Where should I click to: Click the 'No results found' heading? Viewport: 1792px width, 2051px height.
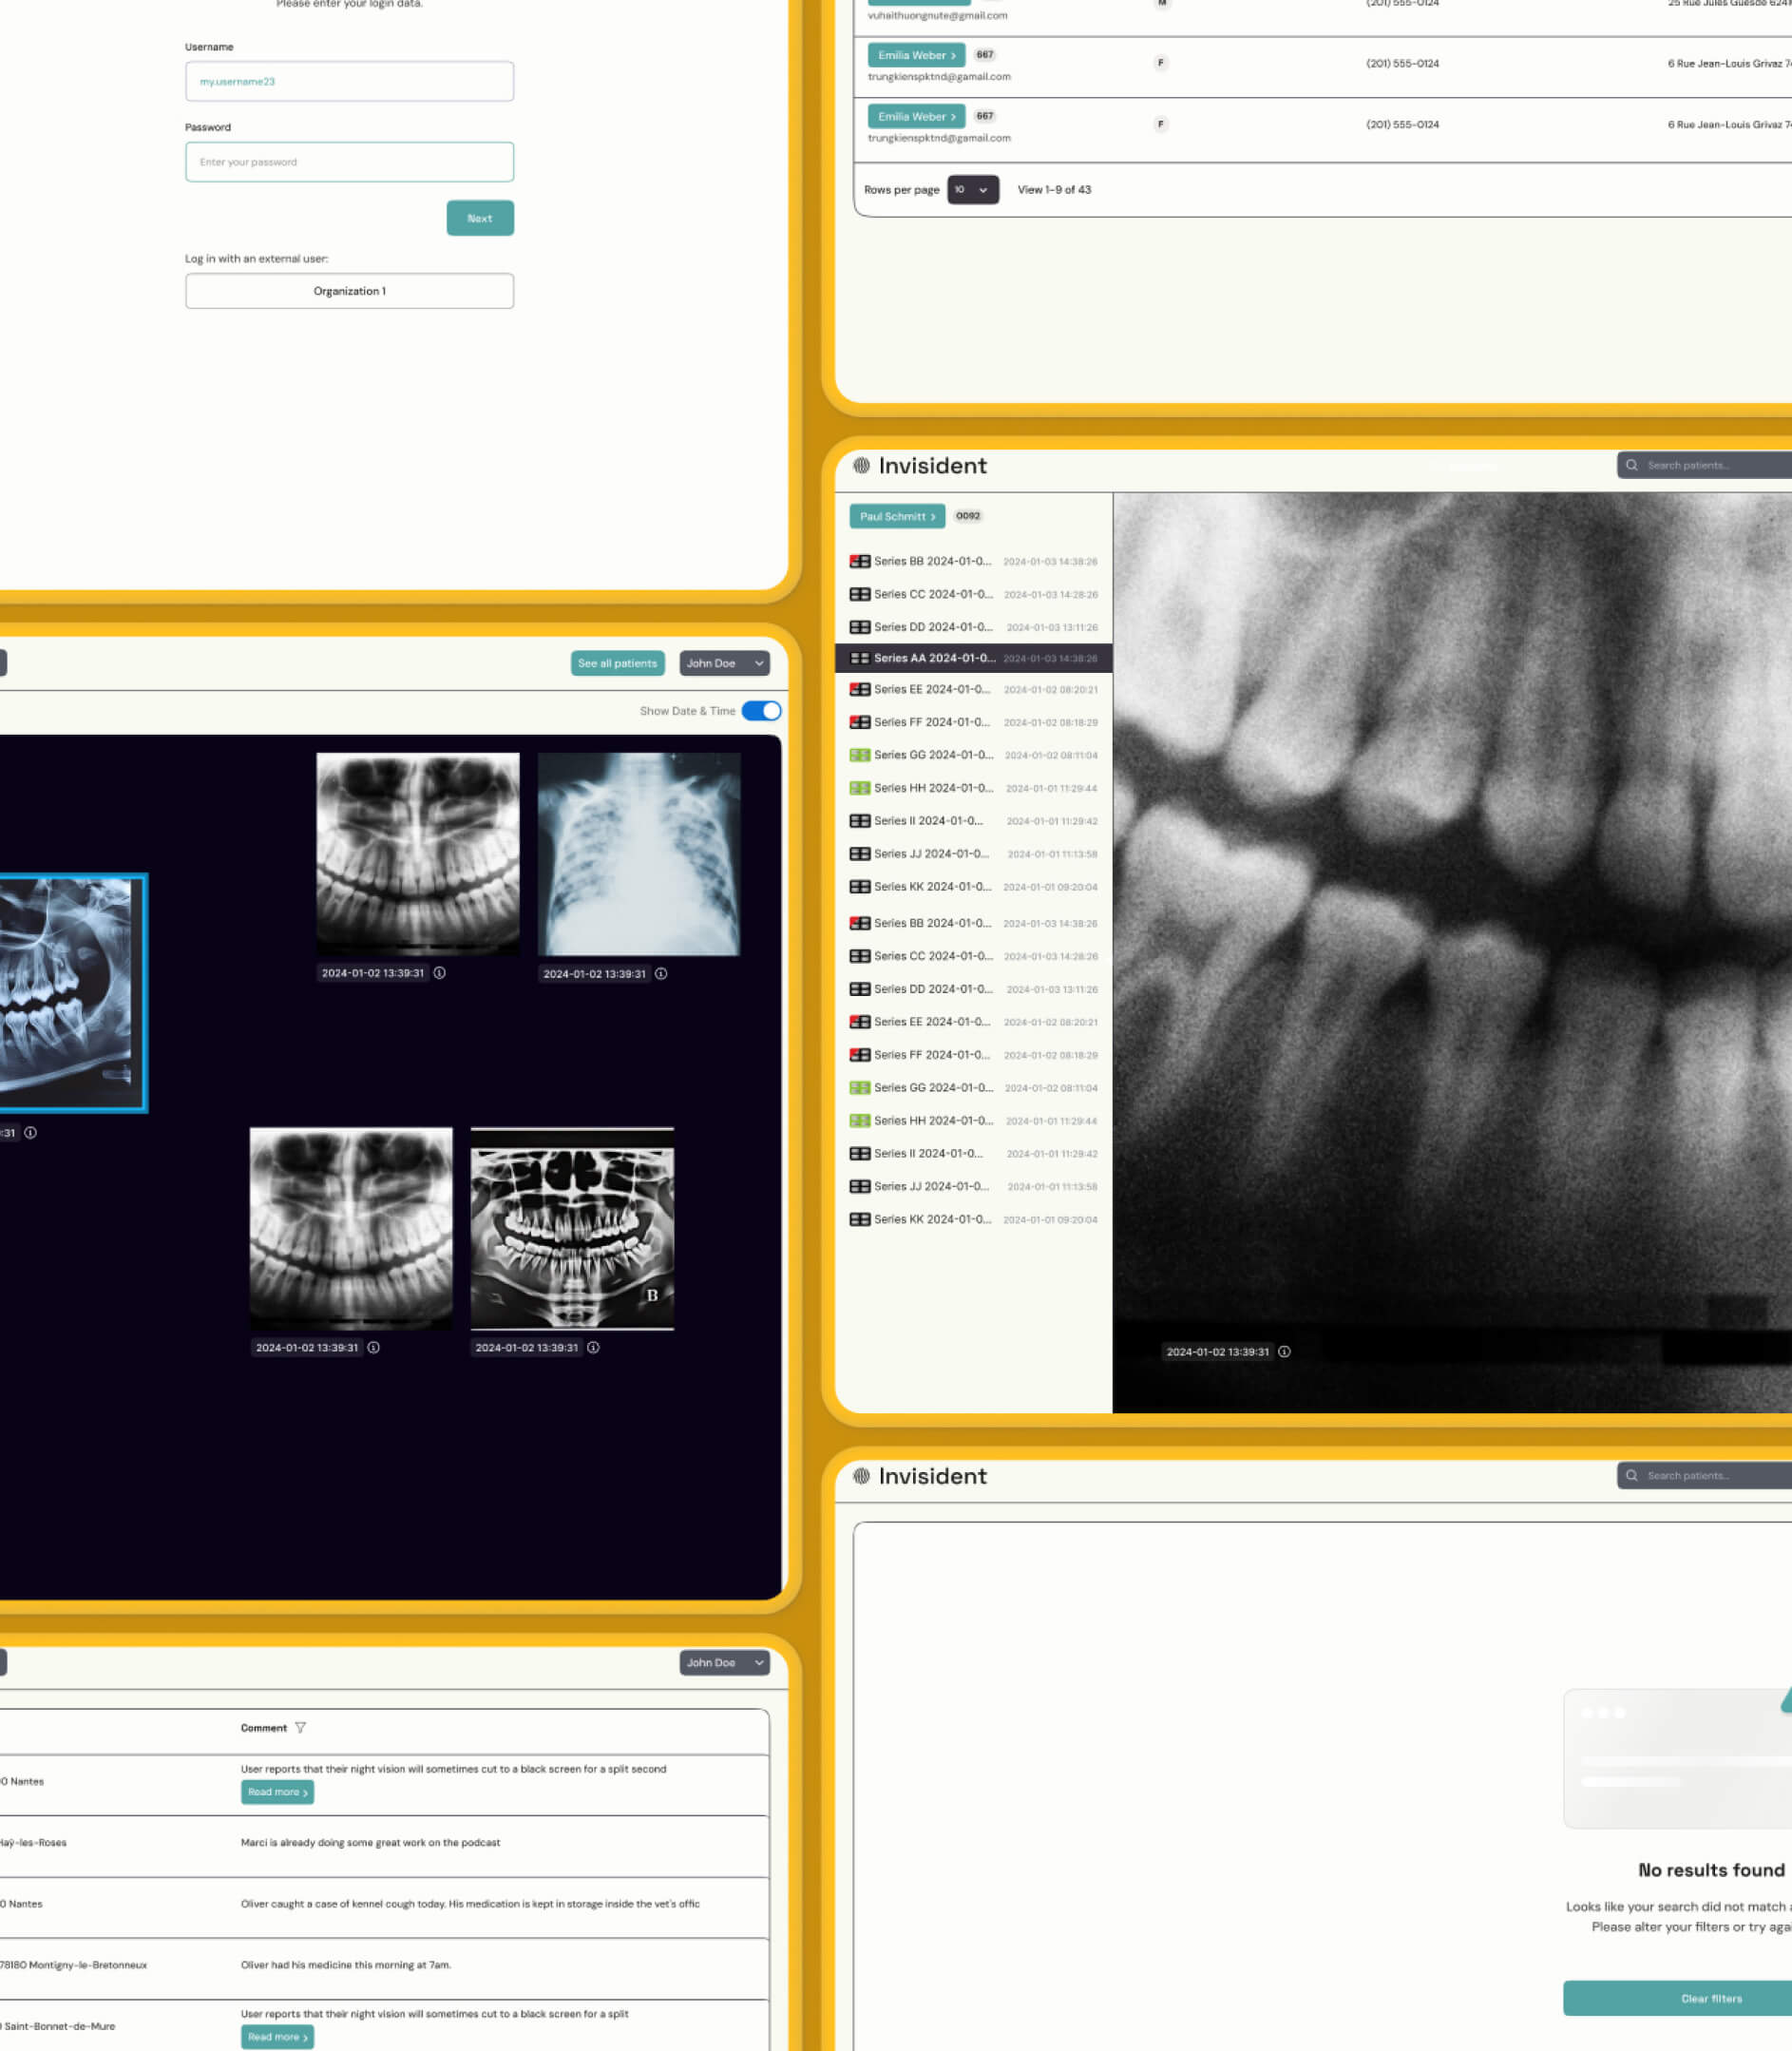1711,1870
